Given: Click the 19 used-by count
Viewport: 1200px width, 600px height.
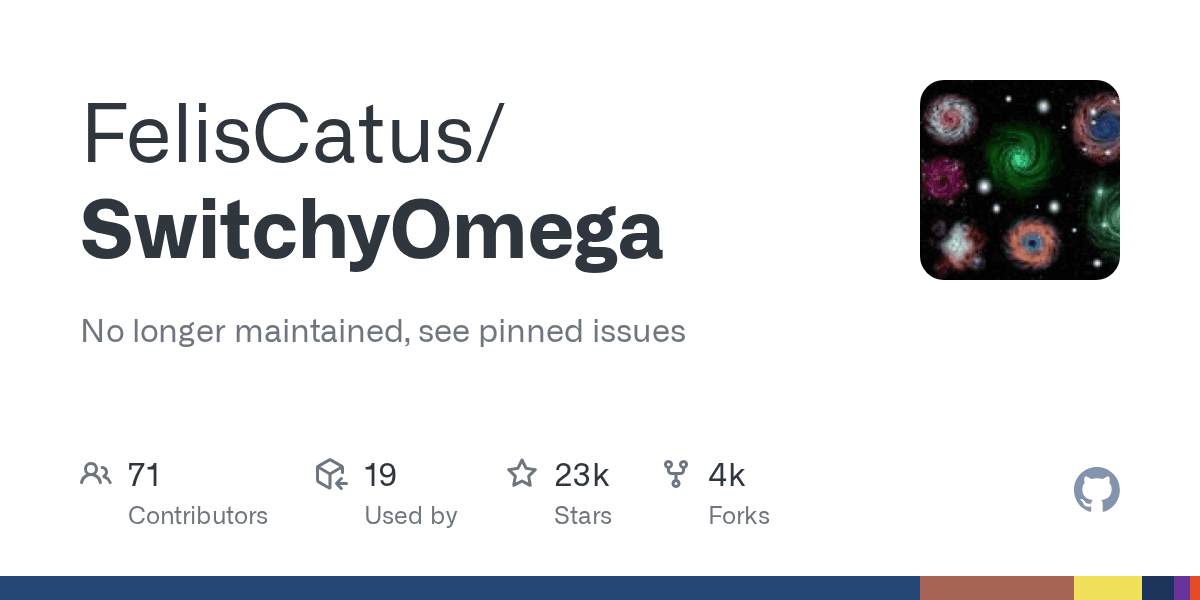Looking at the screenshot, I should (x=380, y=475).
